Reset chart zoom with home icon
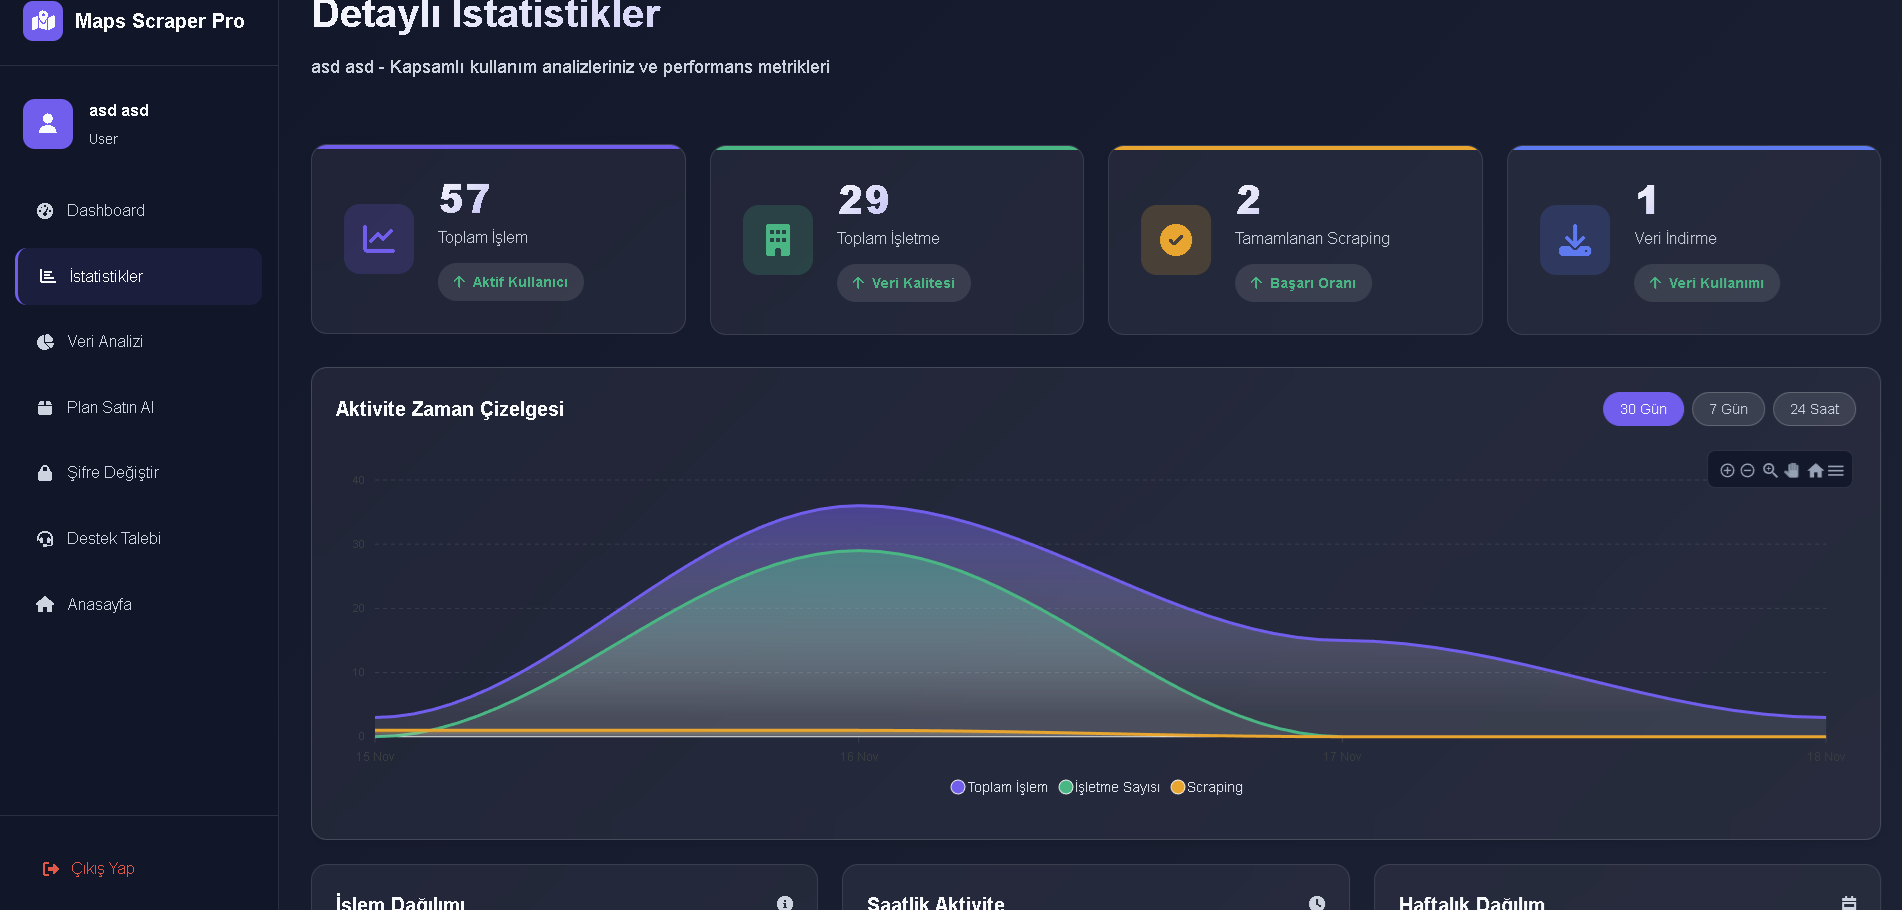Image resolution: width=1902 pixels, height=910 pixels. 1815,470
